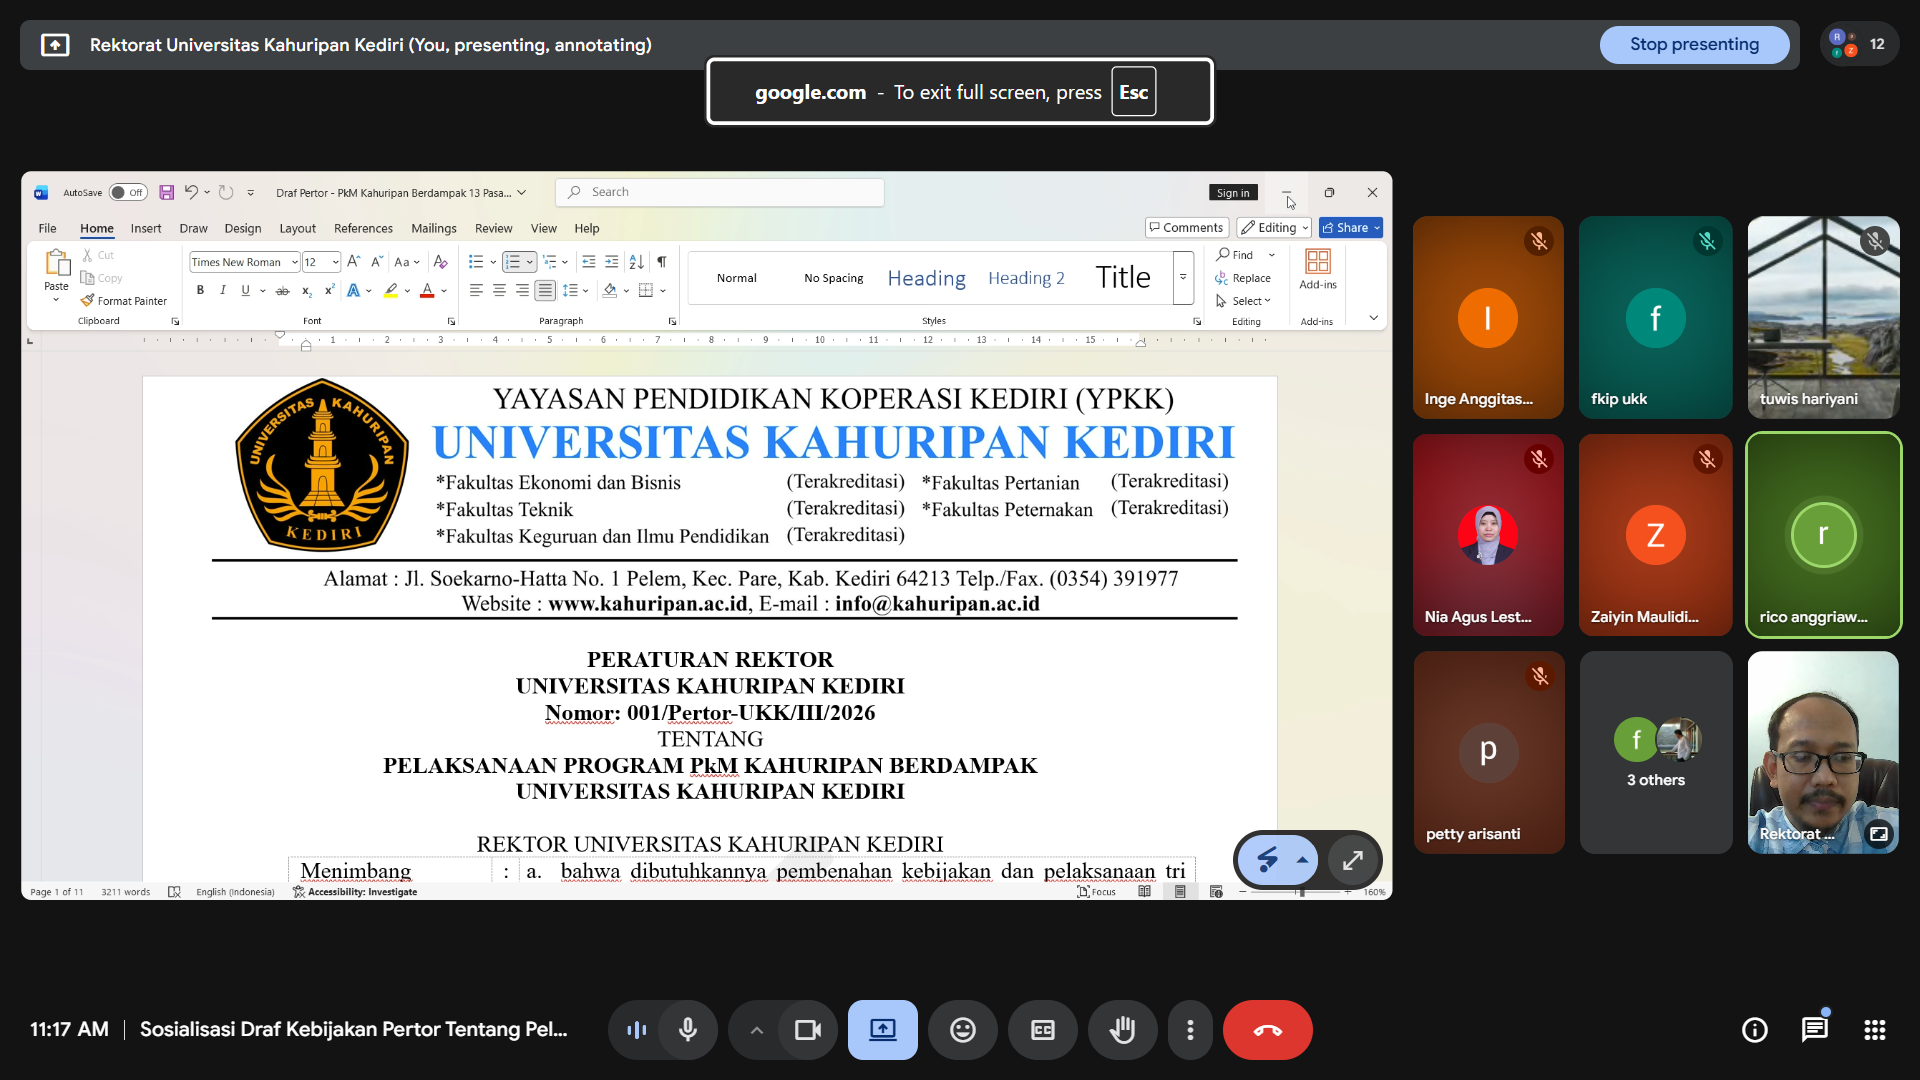Click the Save icon in Word title bar

click(166, 192)
